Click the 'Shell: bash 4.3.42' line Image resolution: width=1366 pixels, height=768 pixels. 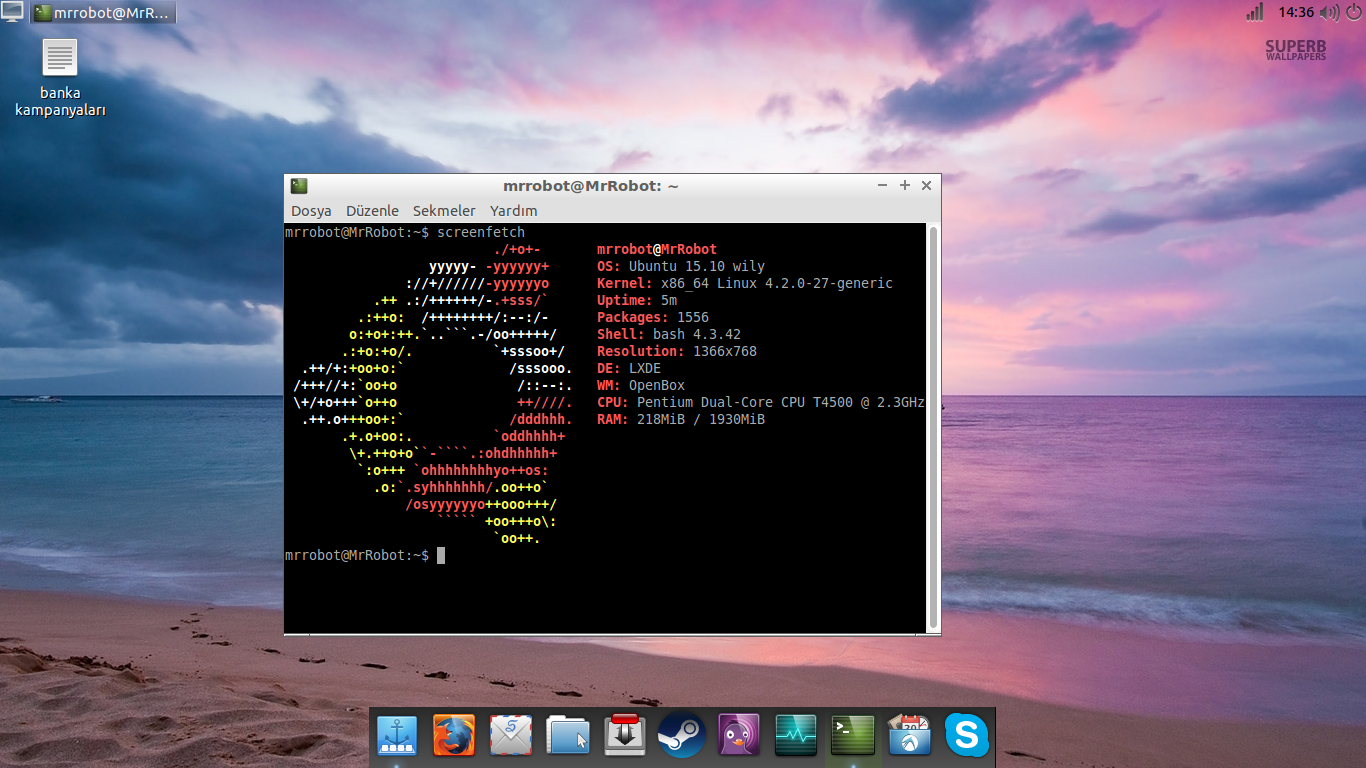[x=669, y=335]
